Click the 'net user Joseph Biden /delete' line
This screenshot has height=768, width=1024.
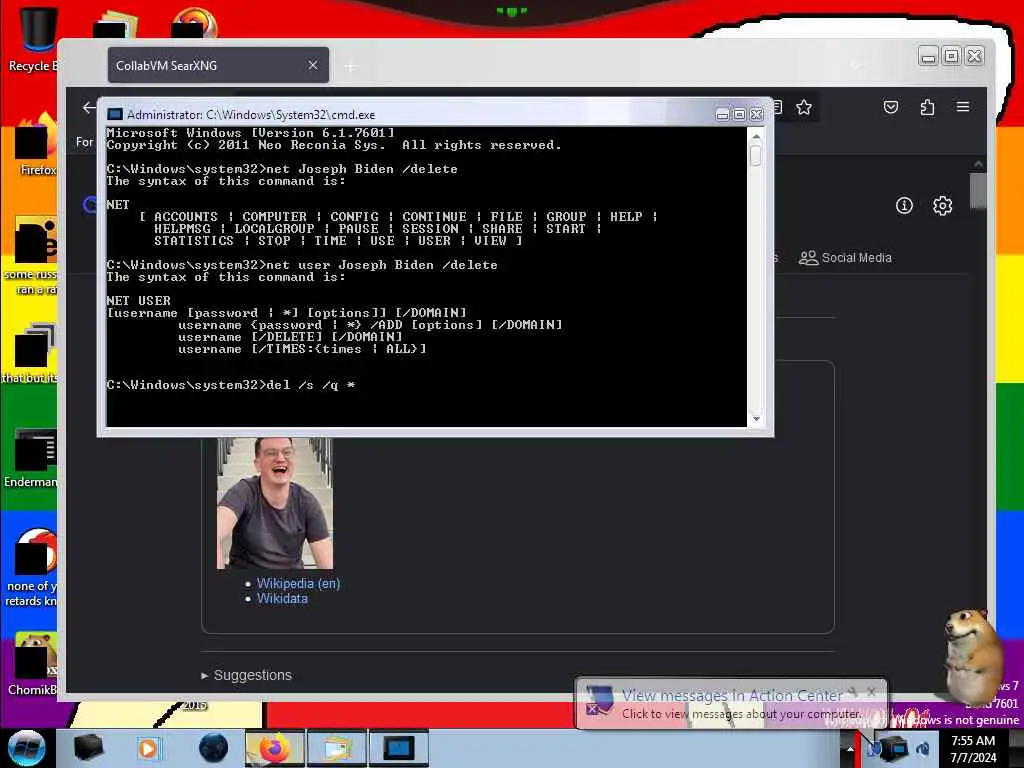(302, 264)
